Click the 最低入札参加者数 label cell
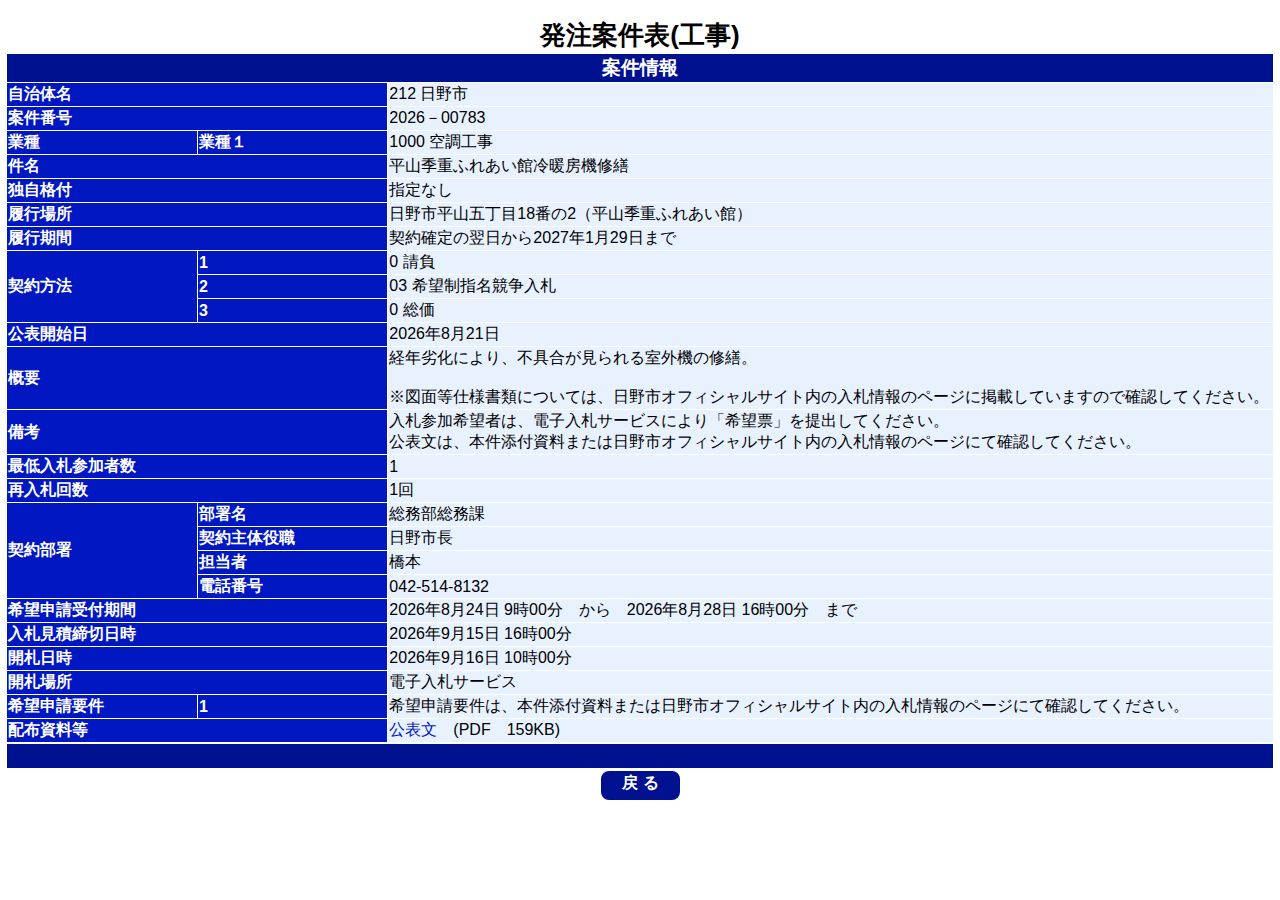Image resolution: width=1280 pixels, height=900 pixels. click(196, 466)
